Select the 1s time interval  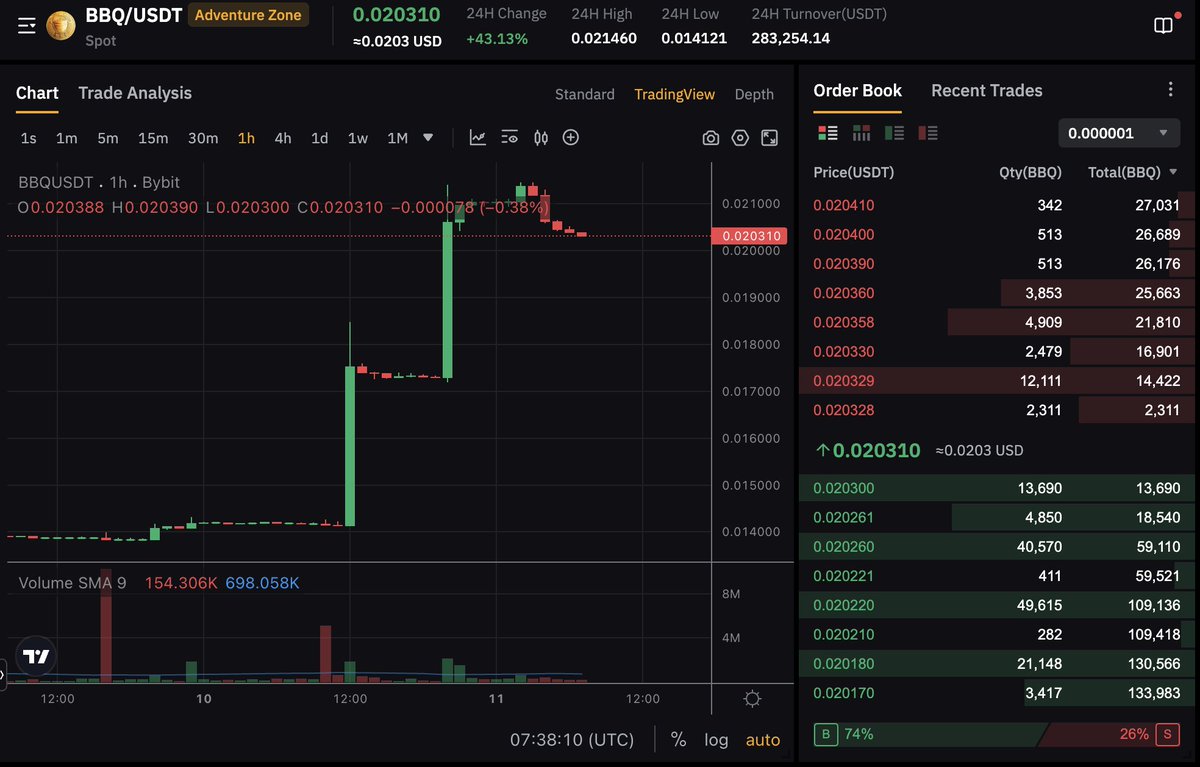(28, 138)
